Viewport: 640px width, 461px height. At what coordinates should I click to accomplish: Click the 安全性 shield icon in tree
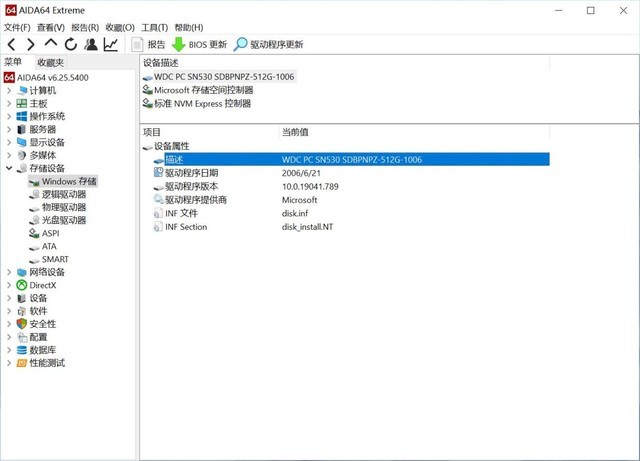tap(21, 324)
